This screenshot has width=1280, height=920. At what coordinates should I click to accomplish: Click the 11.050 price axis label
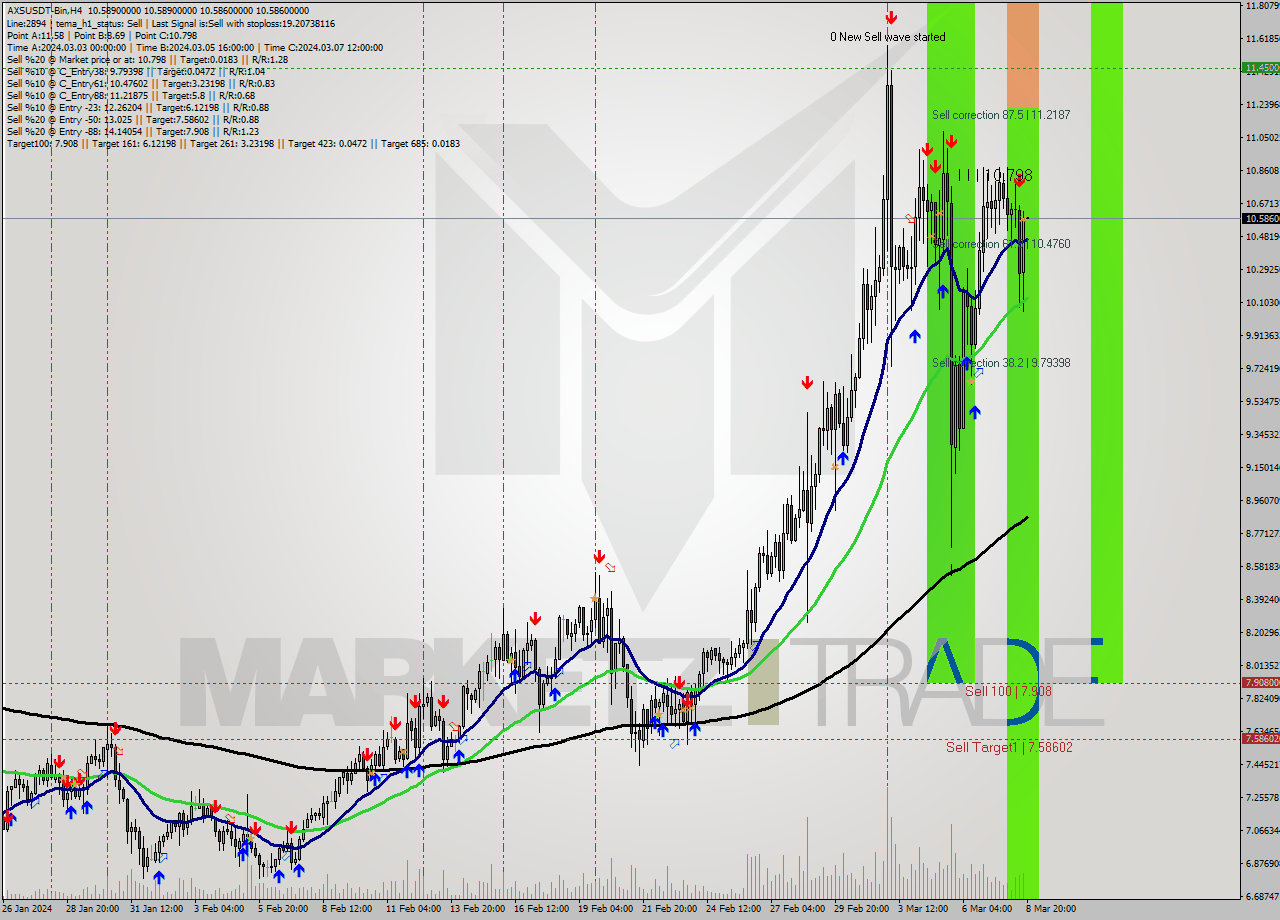click(1262, 137)
